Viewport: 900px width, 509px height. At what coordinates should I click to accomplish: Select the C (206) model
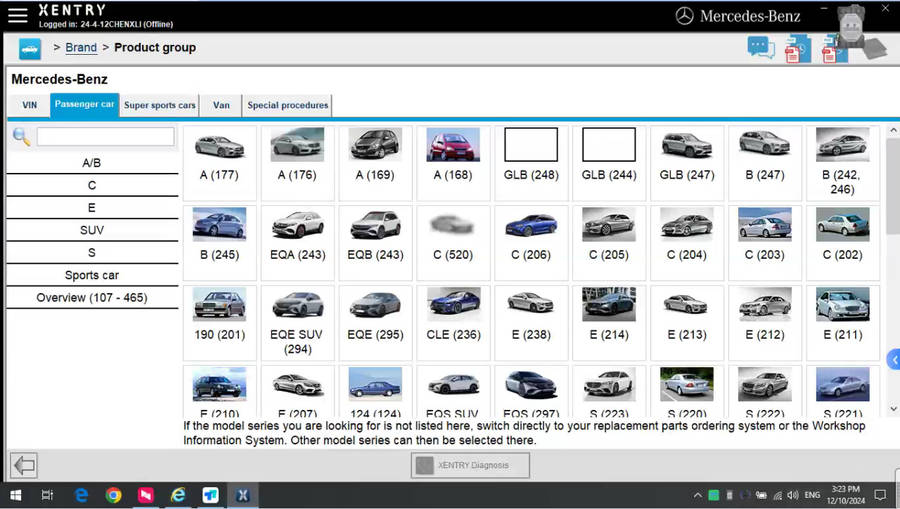[x=531, y=243]
